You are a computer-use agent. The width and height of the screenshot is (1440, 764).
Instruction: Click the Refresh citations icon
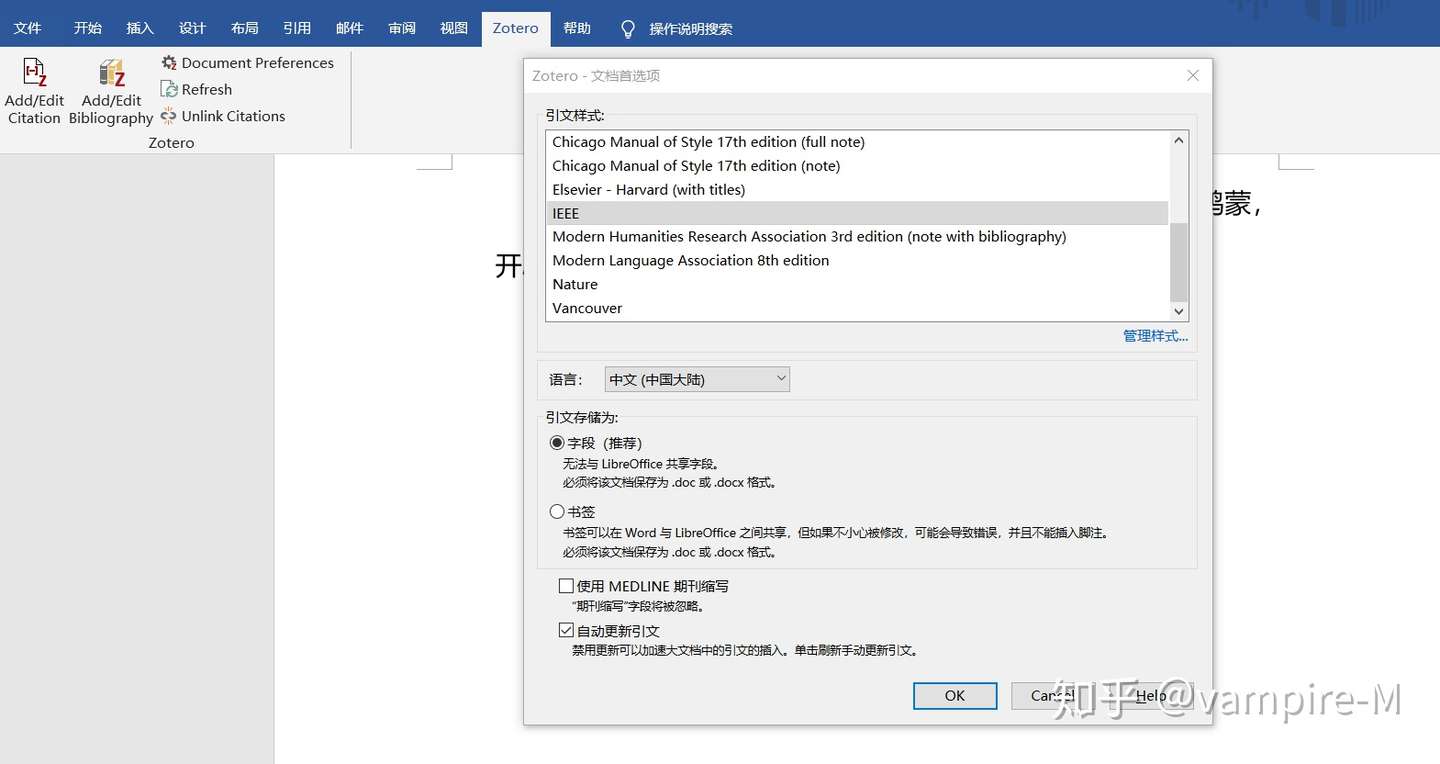point(169,89)
